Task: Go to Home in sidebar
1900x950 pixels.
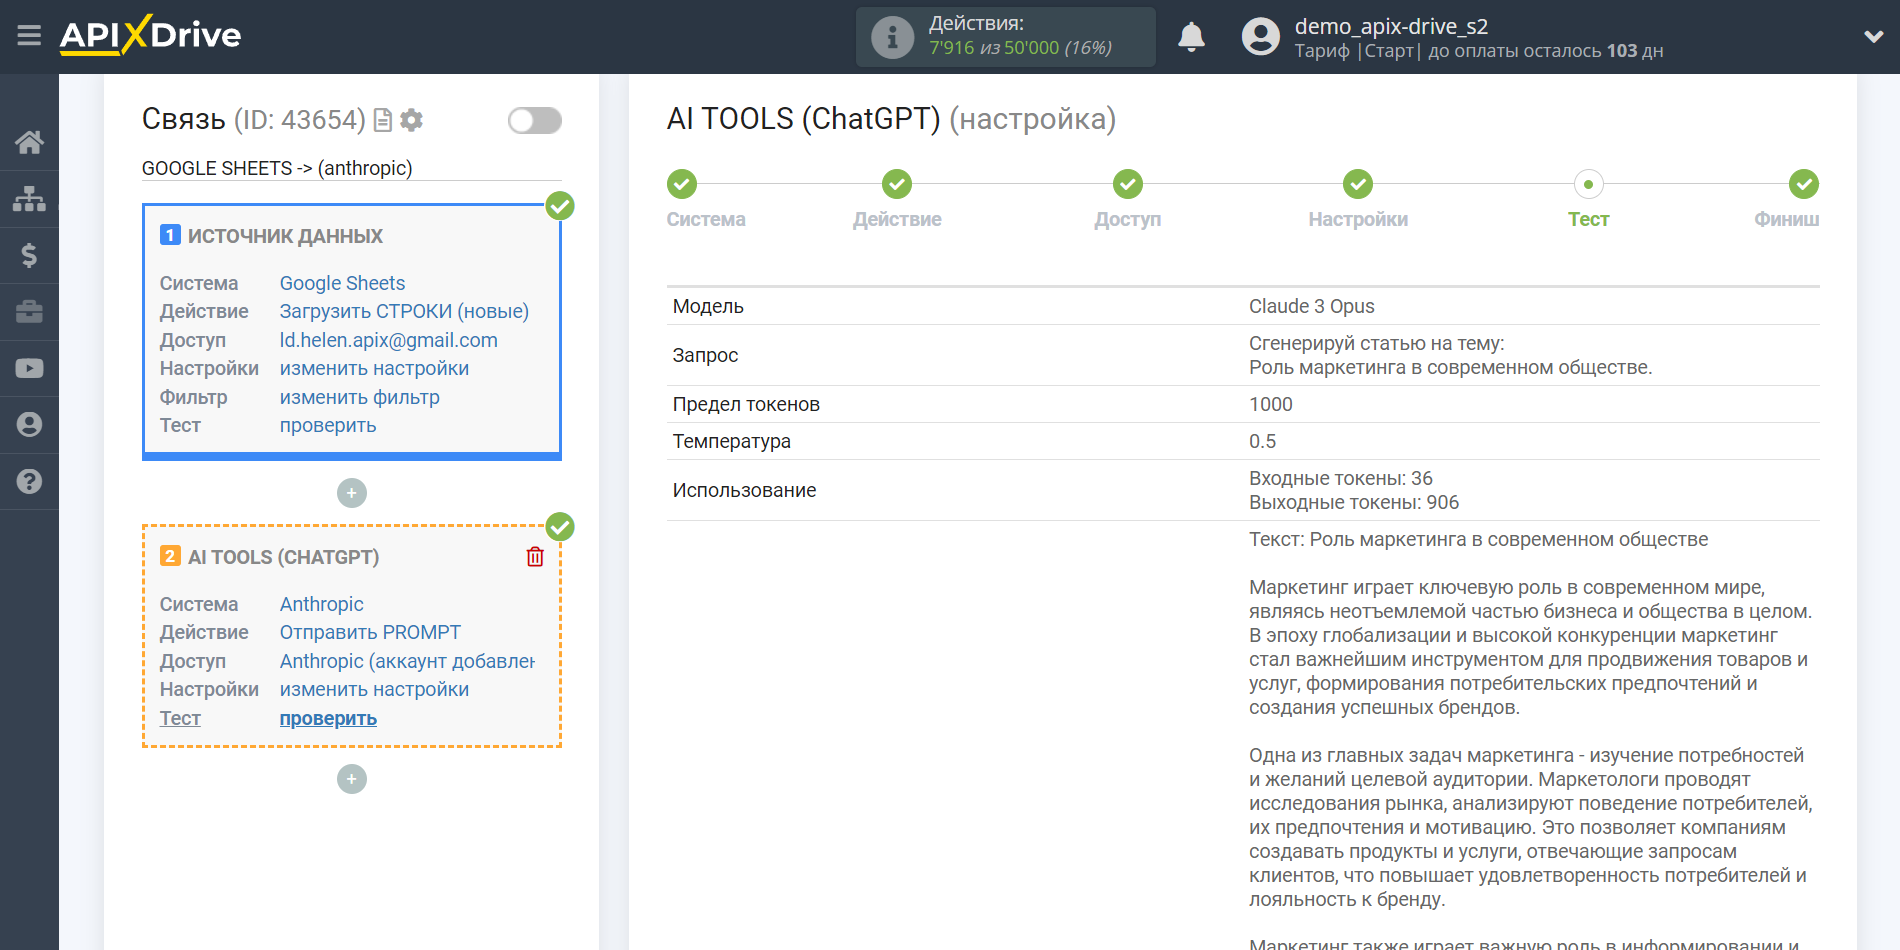Action: click(29, 142)
